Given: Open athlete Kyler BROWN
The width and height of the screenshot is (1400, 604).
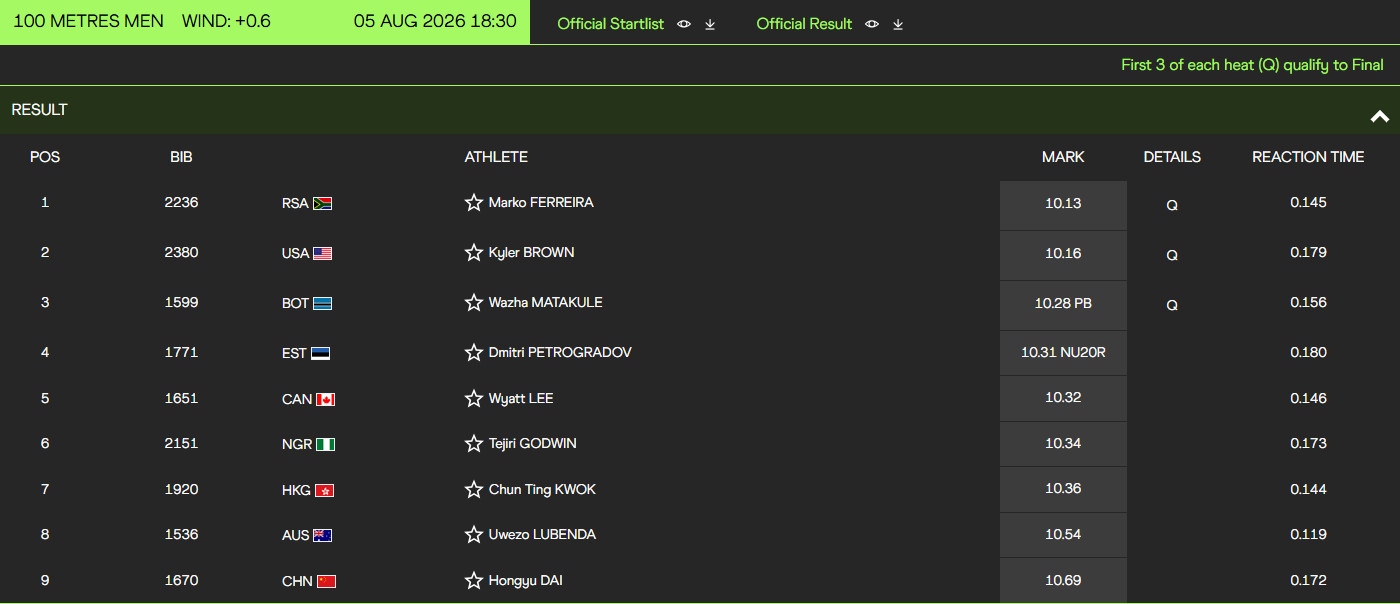Looking at the screenshot, I should (531, 253).
